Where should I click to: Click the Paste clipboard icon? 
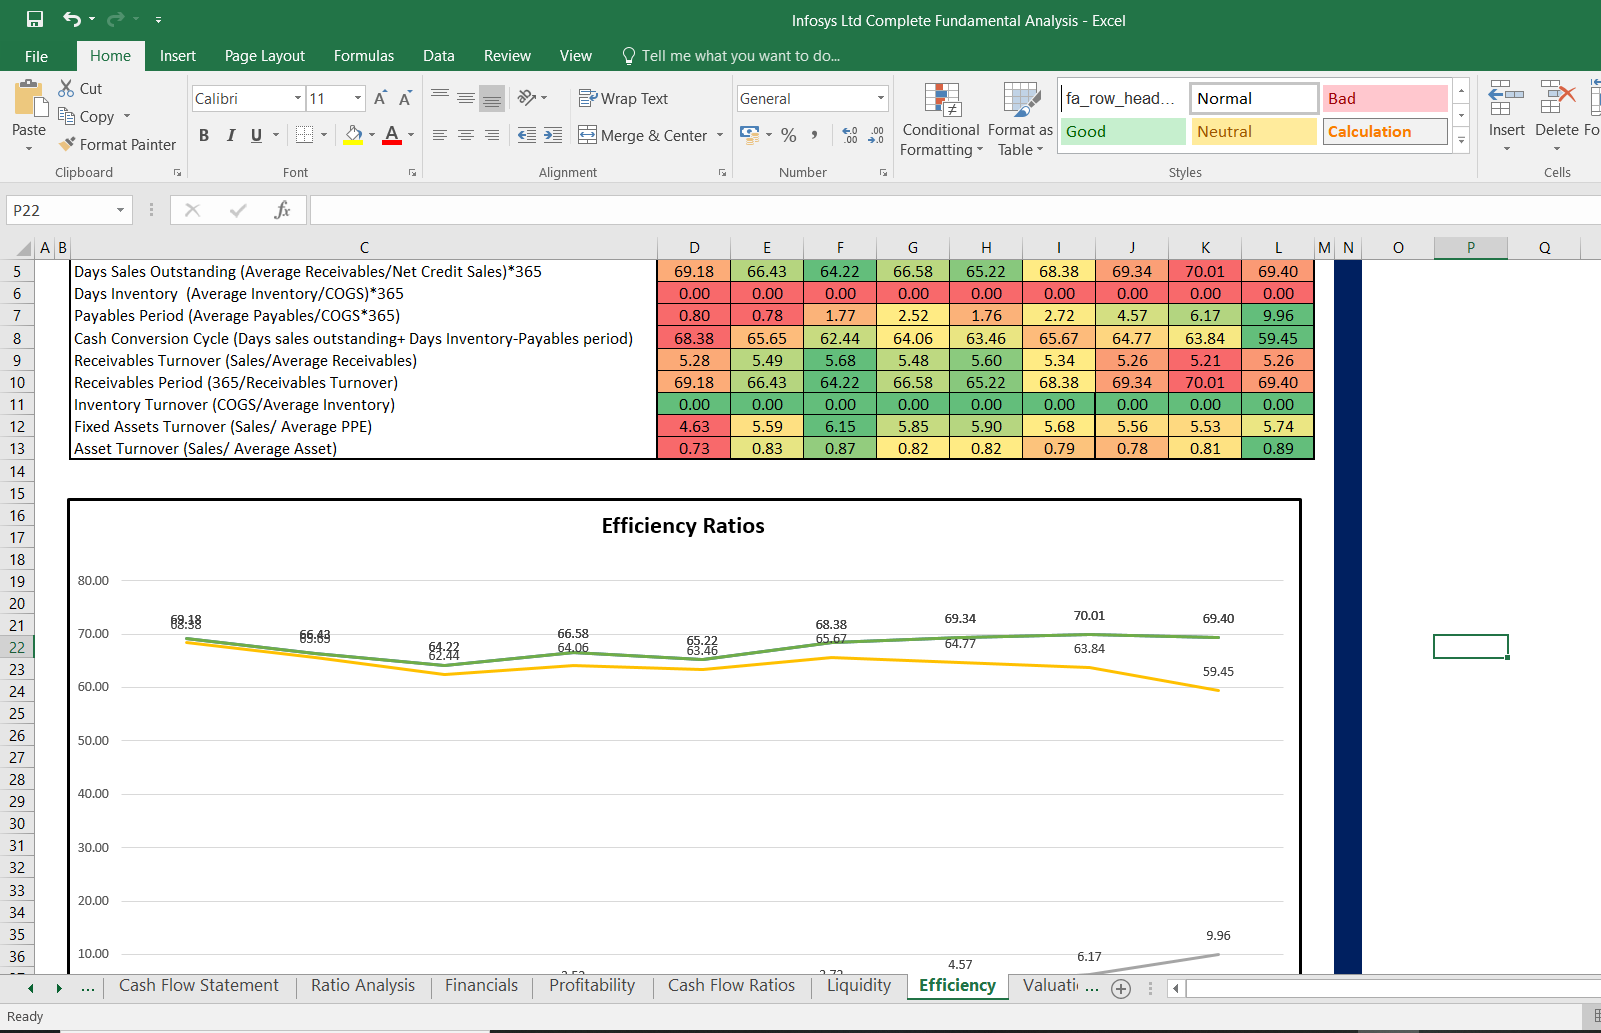point(30,100)
